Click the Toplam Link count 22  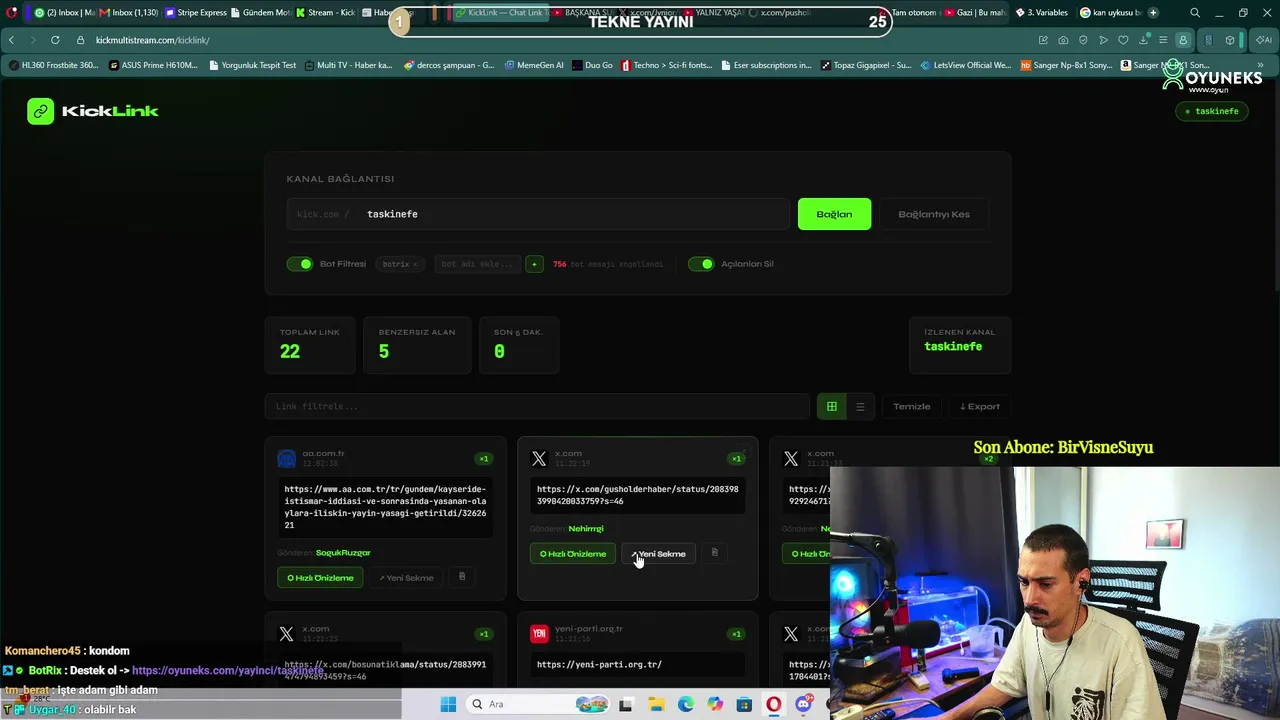point(290,351)
